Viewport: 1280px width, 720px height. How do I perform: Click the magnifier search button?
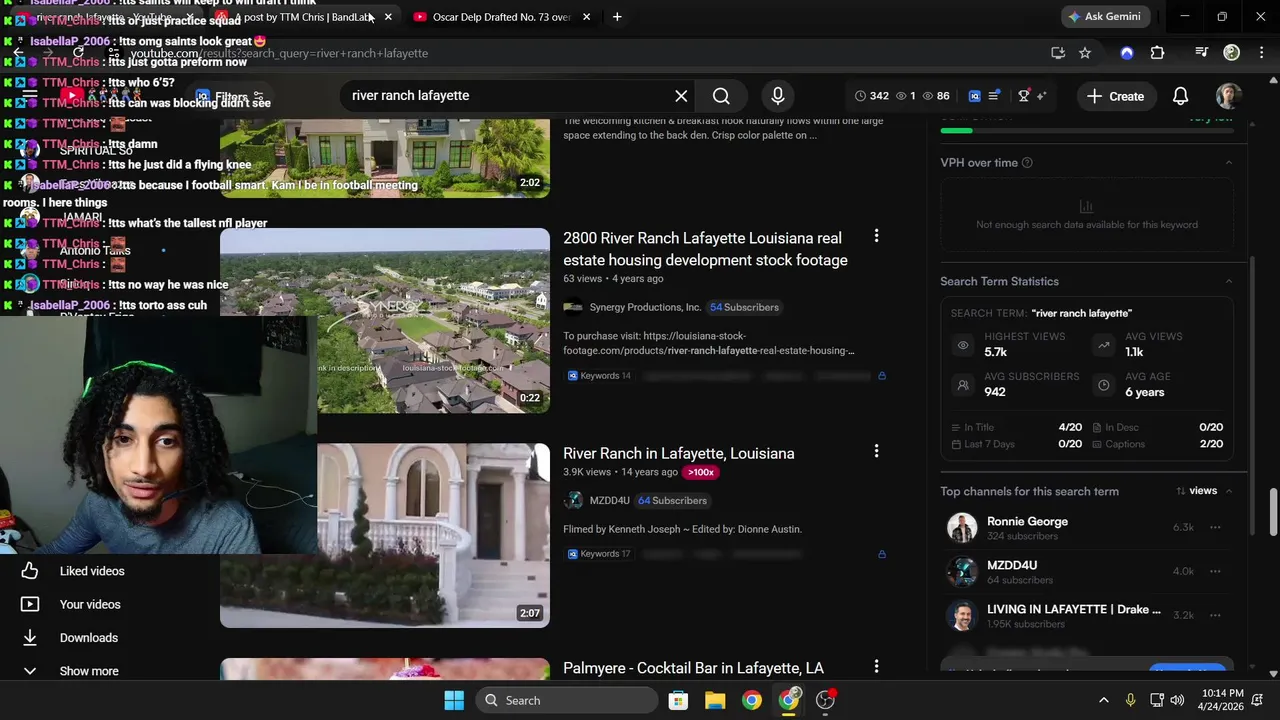tap(721, 96)
